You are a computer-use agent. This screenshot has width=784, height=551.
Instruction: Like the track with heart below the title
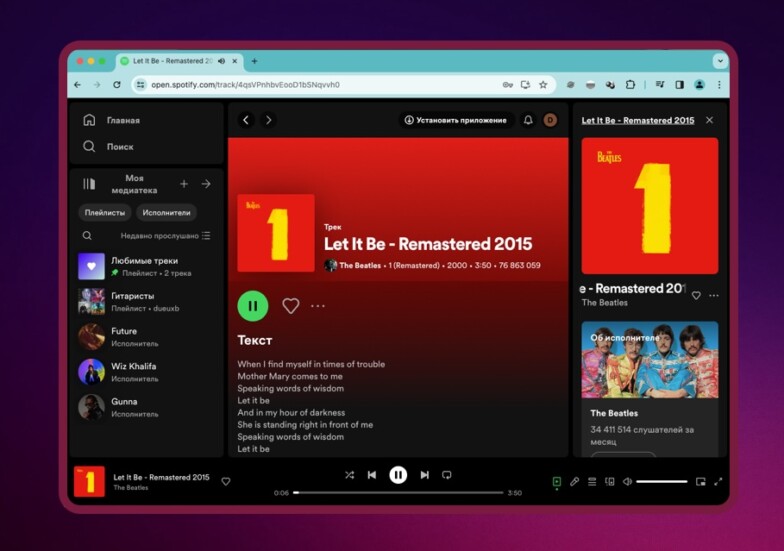[x=290, y=306]
